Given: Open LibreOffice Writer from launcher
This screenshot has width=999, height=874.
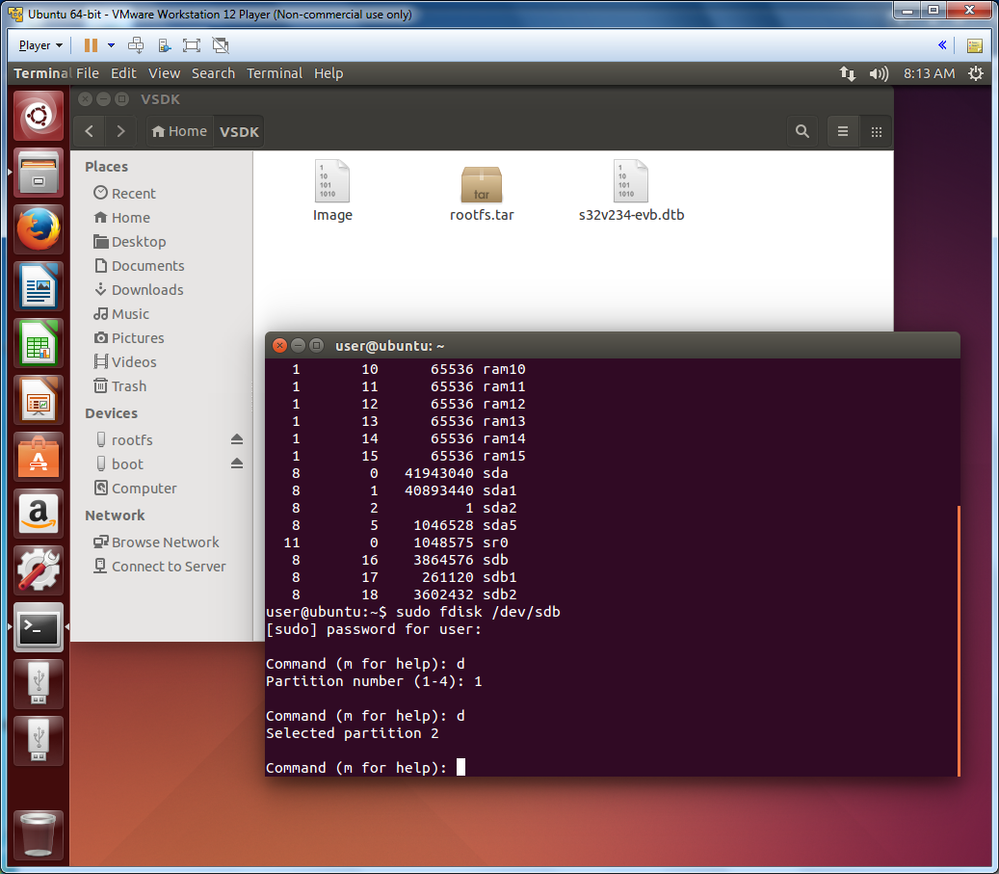Looking at the screenshot, I should (x=38, y=286).
